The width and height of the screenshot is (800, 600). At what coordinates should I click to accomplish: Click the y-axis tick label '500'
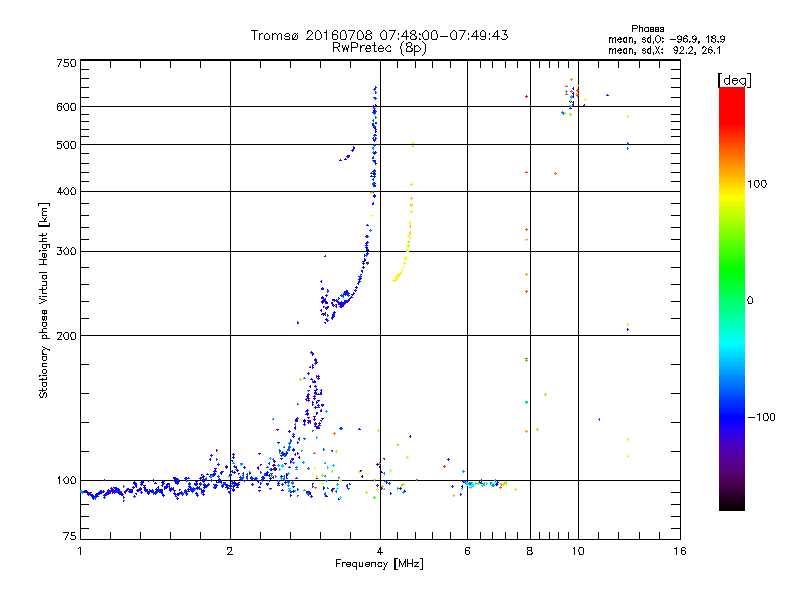pyautogui.click(x=67, y=145)
